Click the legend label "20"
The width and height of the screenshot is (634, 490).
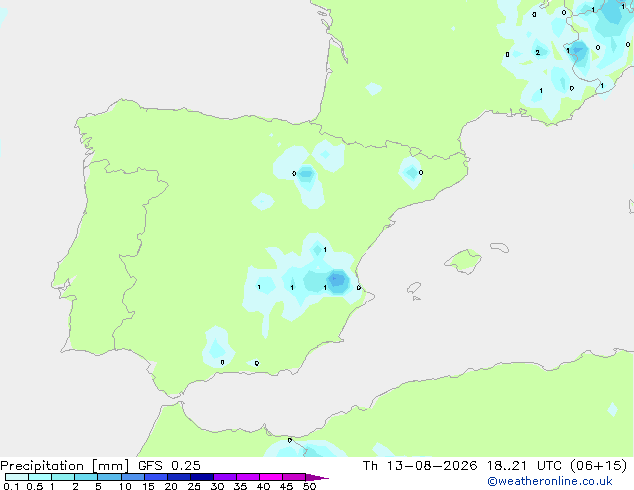tap(171, 486)
